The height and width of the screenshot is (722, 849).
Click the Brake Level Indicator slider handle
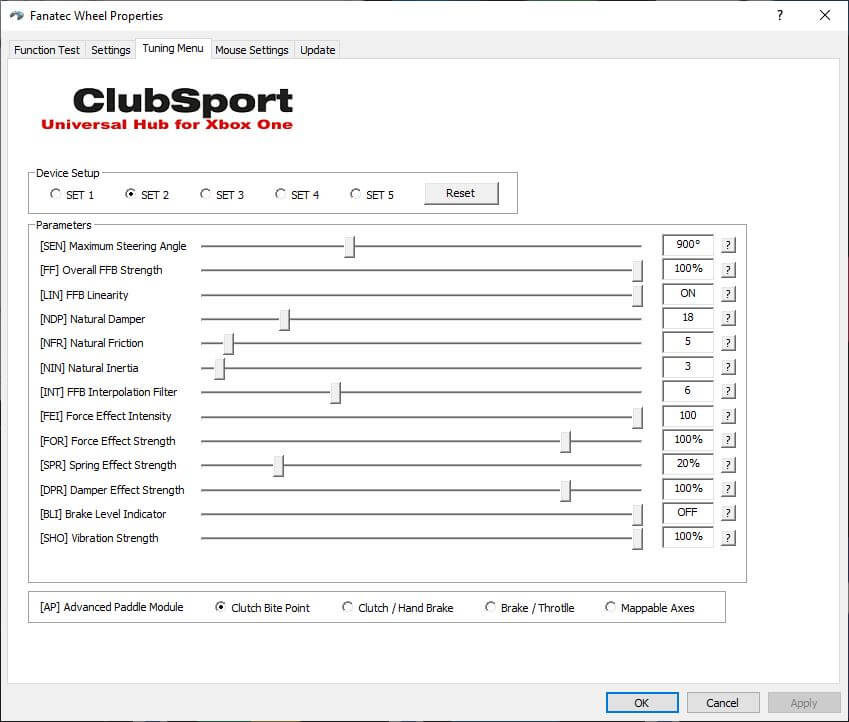point(637,514)
